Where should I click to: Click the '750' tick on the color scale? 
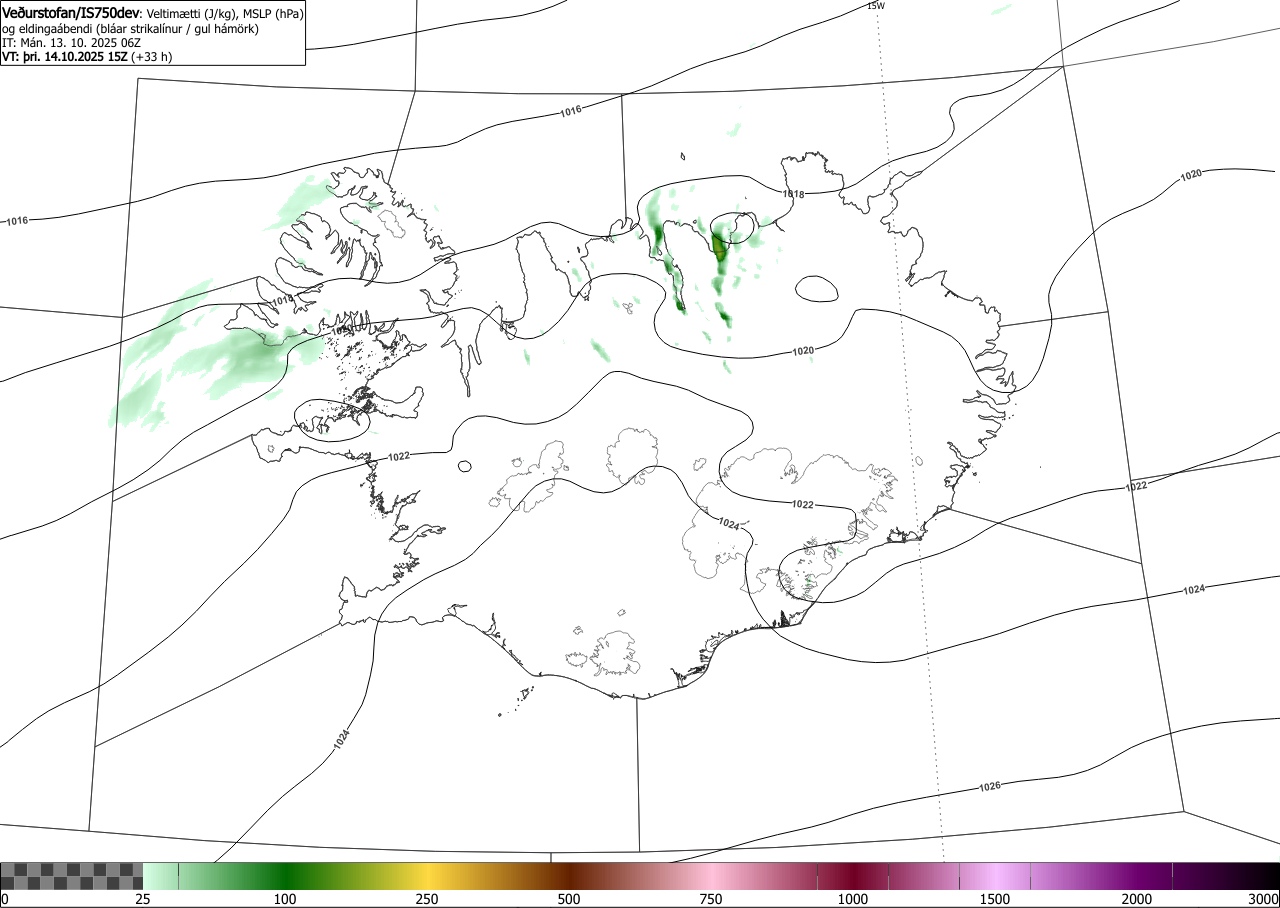coord(711,899)
